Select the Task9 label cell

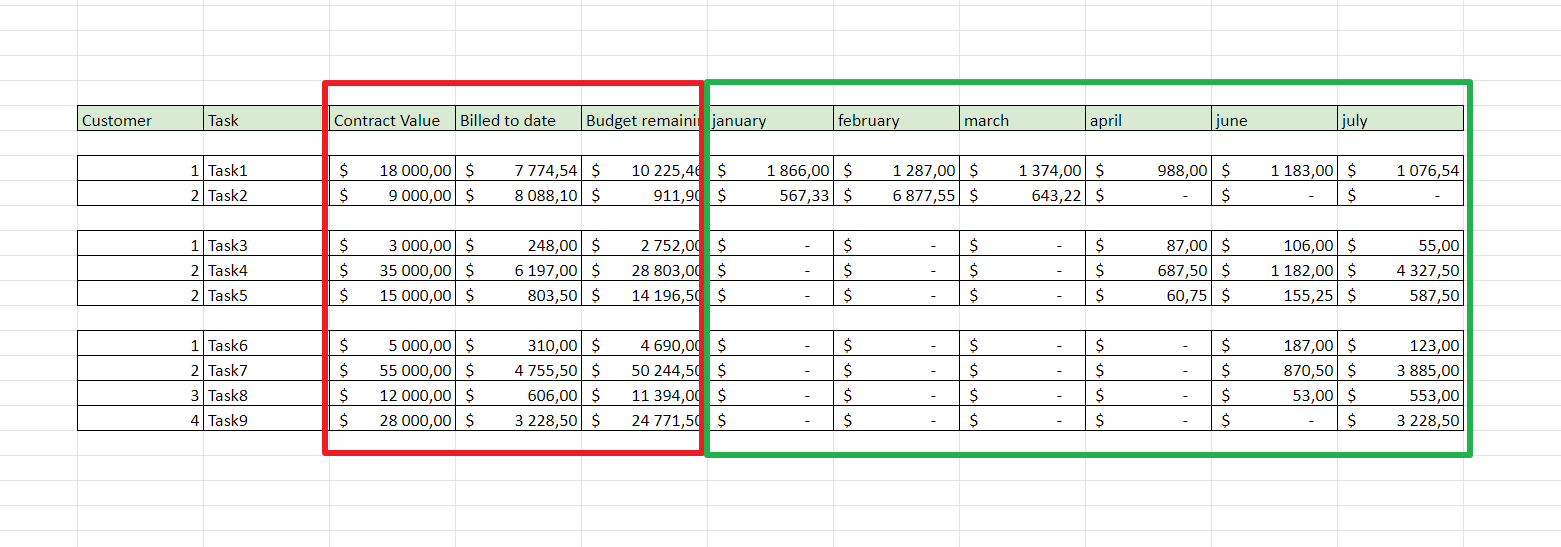[267, 419]
